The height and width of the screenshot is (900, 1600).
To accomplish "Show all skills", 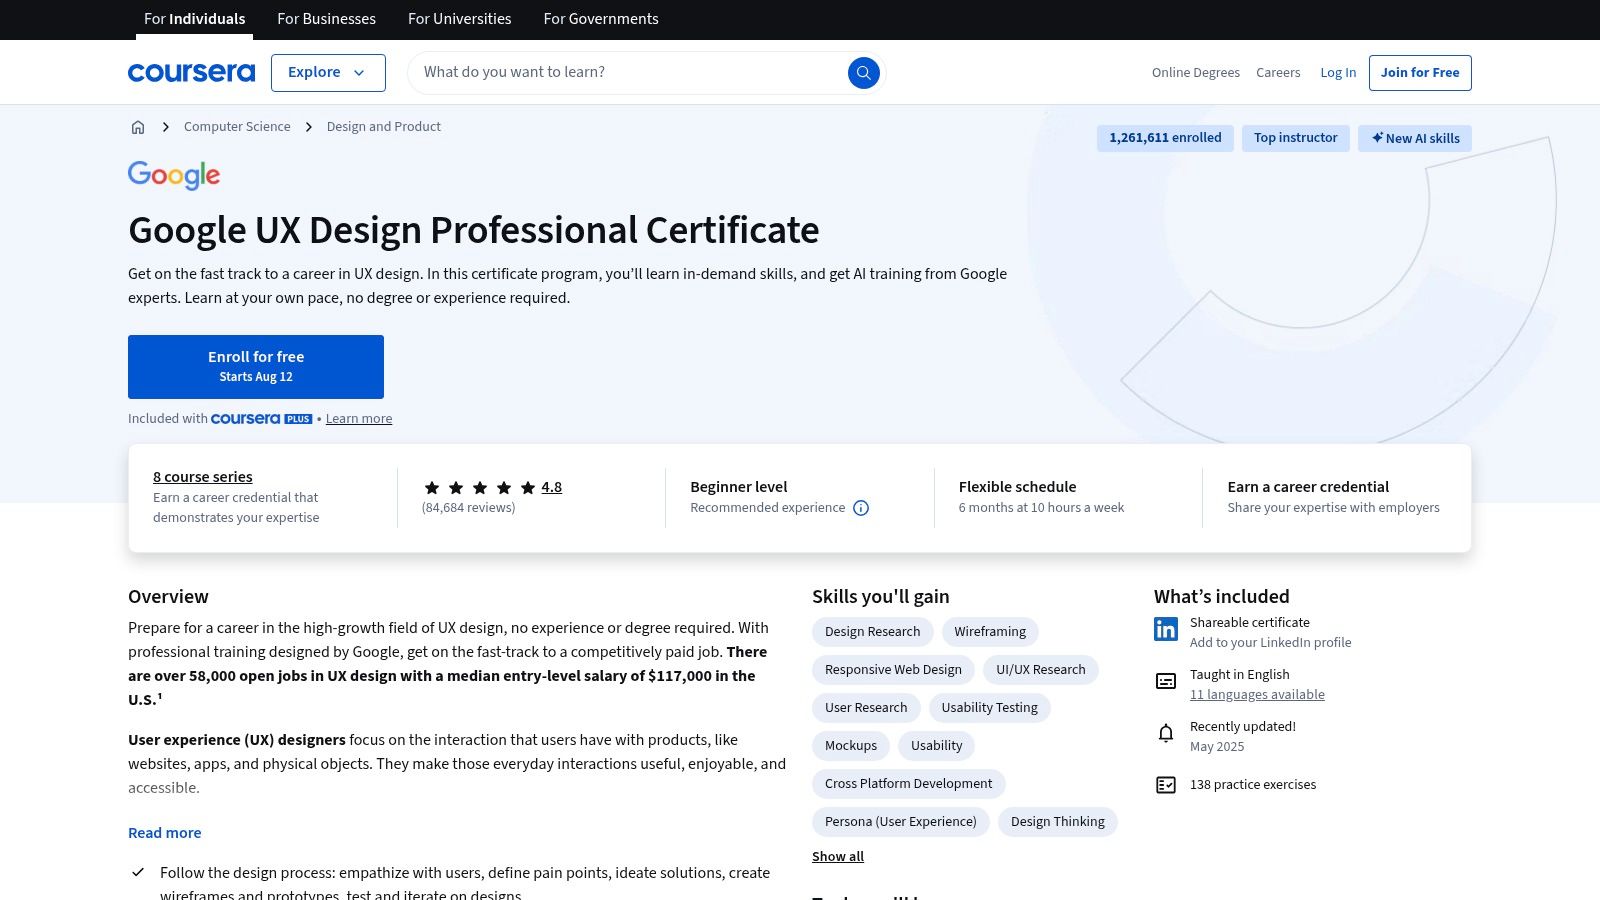I will point(838,857).
